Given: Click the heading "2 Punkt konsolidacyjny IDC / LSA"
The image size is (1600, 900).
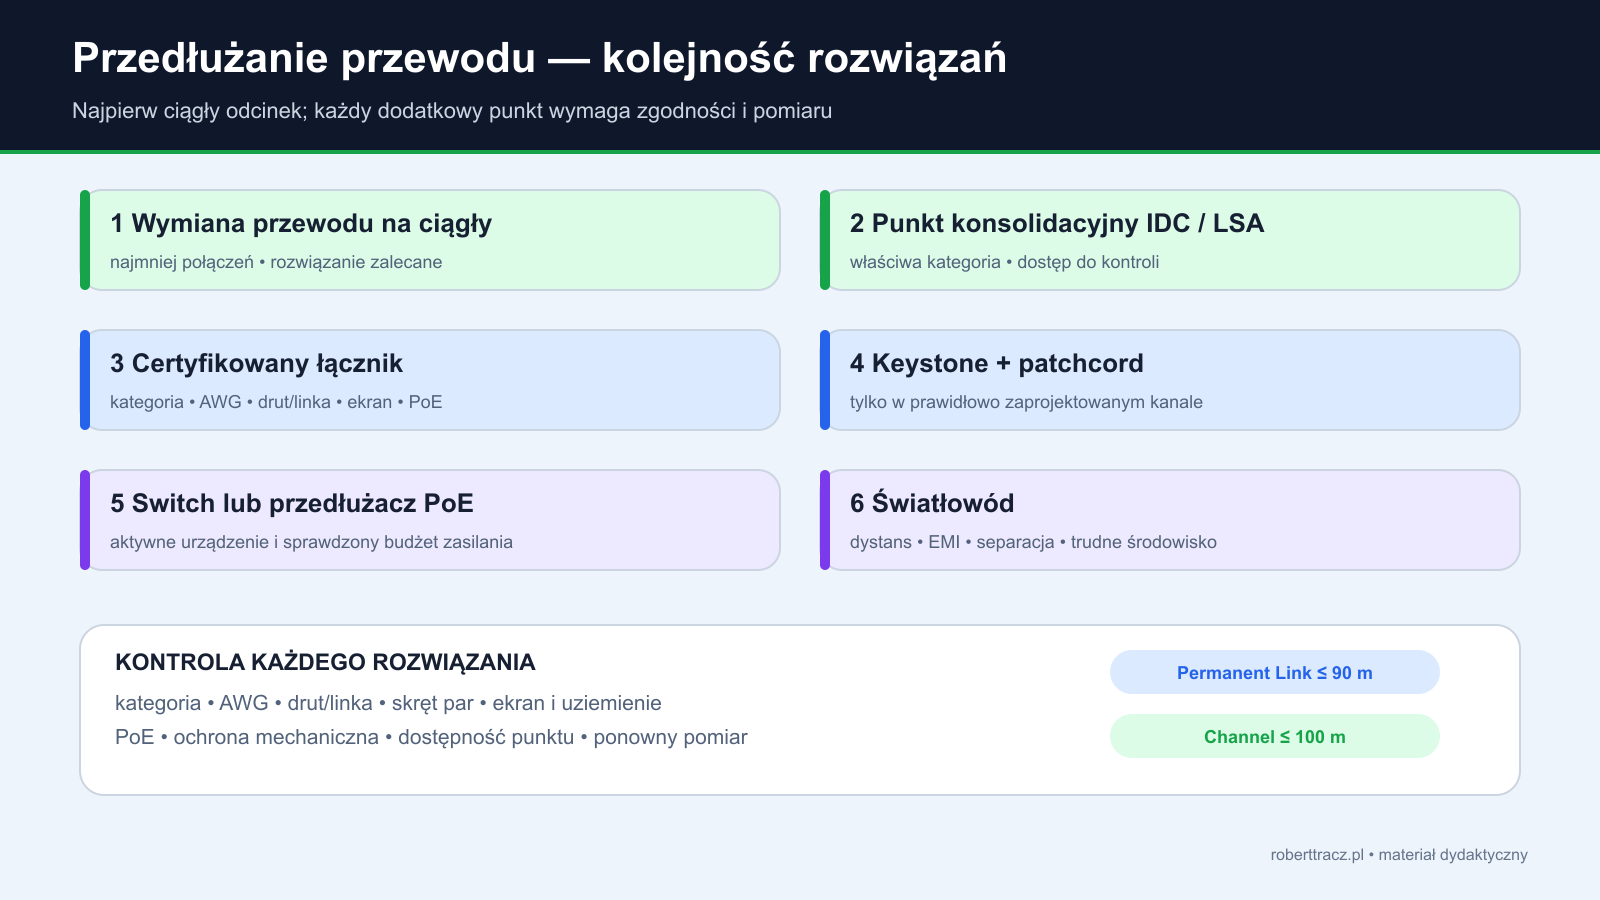Looking at the screenshot, I should tap(1057, 223).
